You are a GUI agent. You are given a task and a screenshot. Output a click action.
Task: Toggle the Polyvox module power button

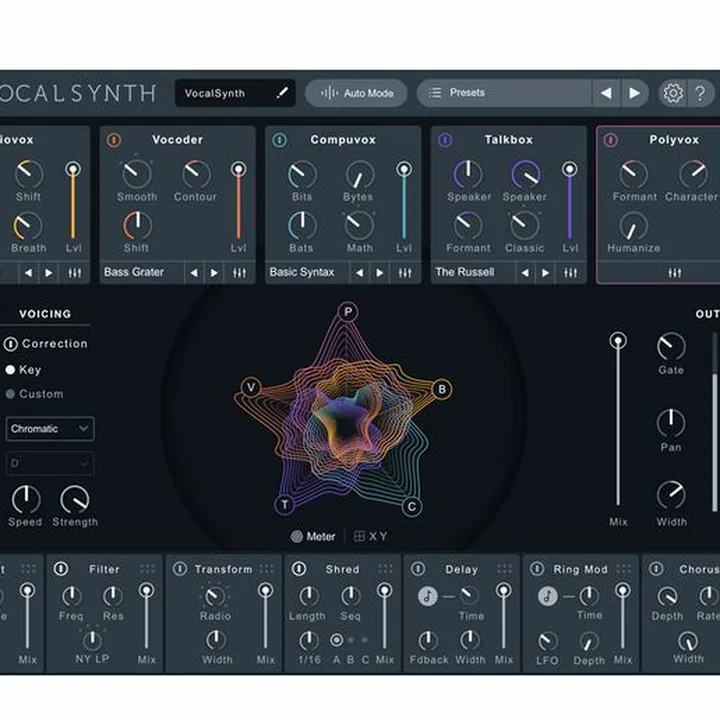click(610, 140)
